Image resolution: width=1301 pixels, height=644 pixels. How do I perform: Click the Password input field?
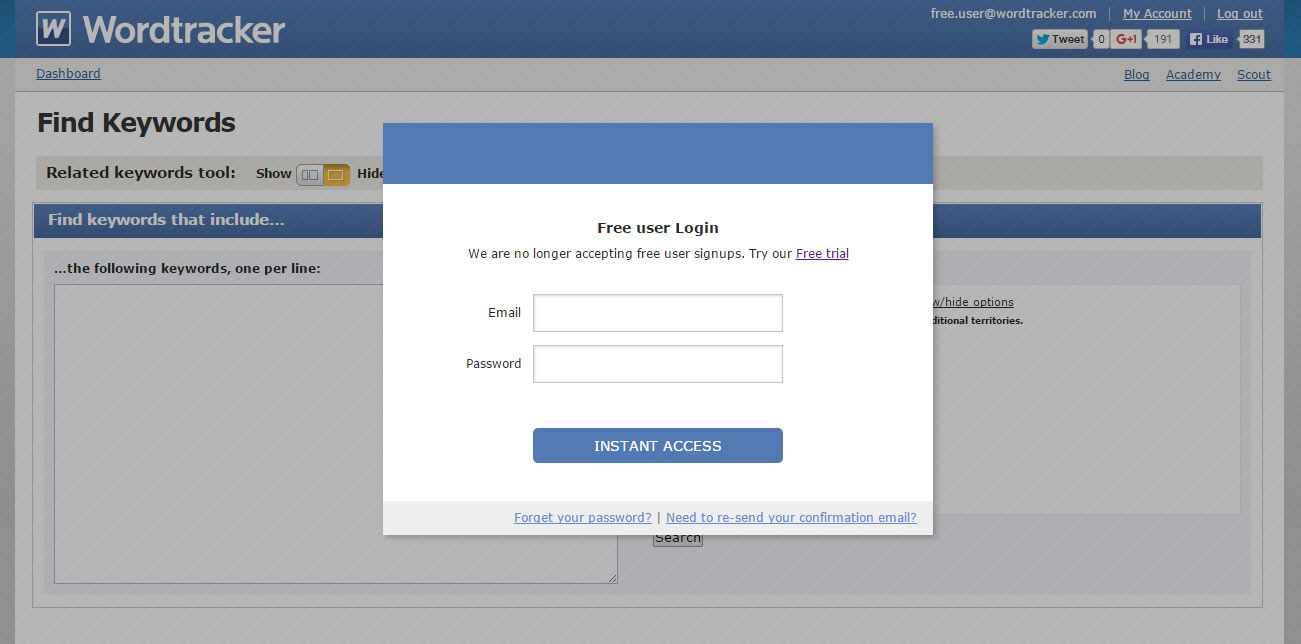tap(657, 364)
